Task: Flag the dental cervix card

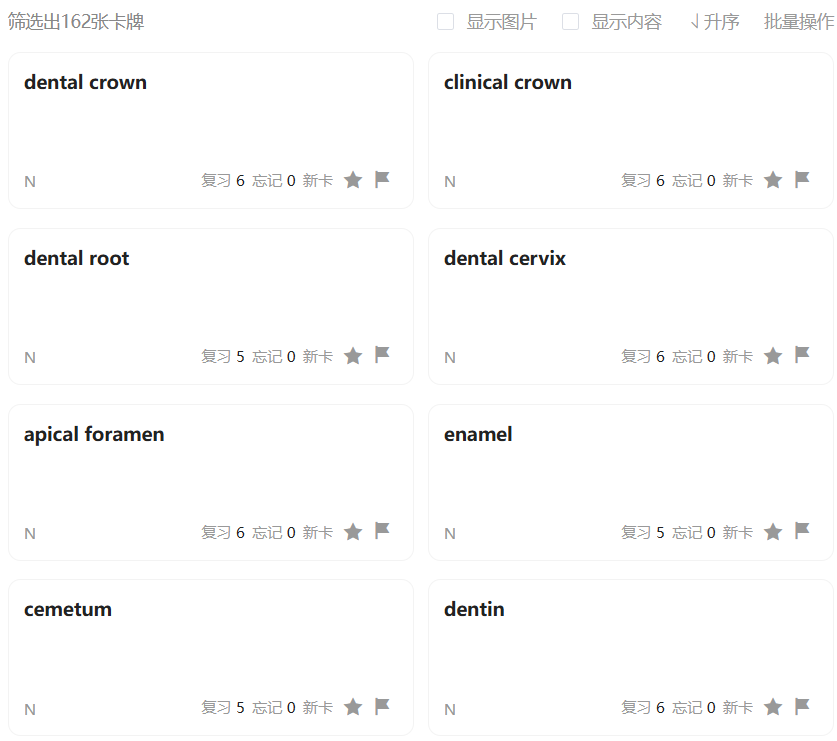Action: pos(802,355)
